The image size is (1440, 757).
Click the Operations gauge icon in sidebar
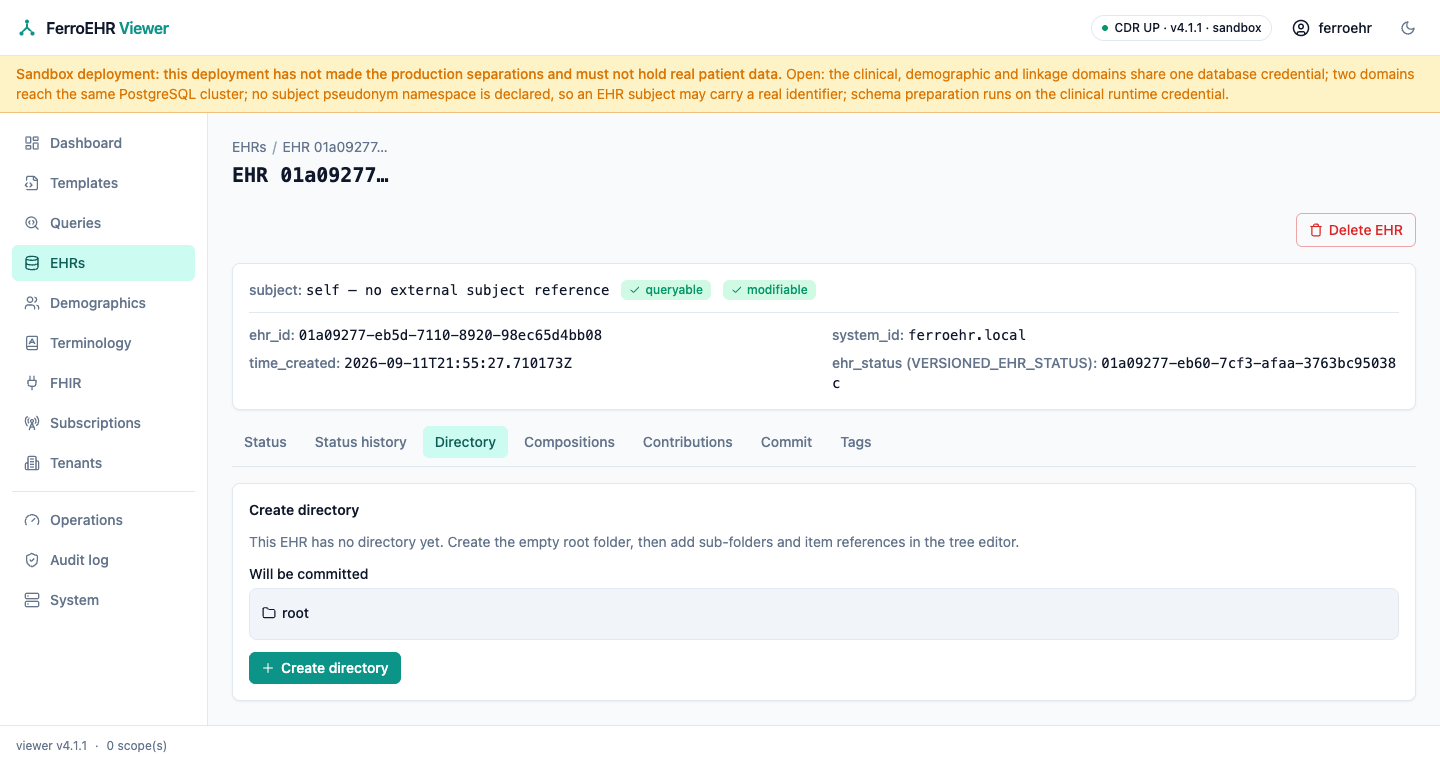pyautogui.click(x=32, y=520)
